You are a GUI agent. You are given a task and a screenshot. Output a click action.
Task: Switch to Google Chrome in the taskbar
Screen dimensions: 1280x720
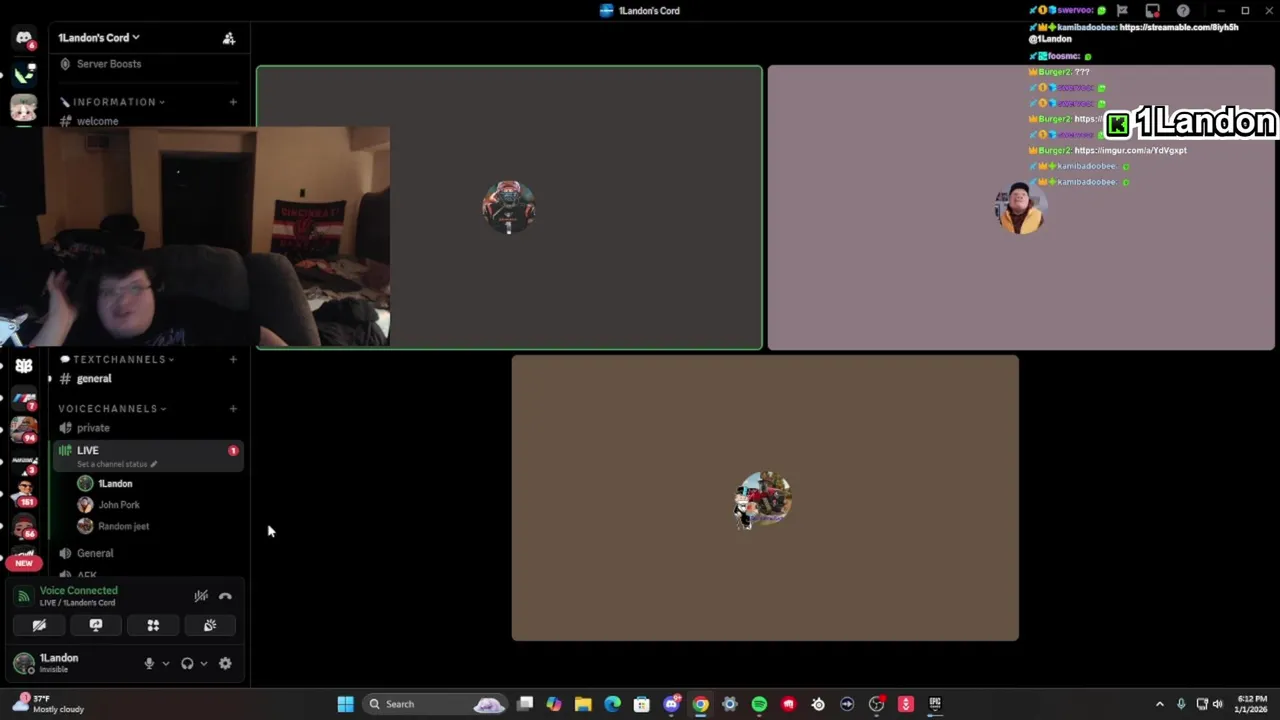coord(700,704)
